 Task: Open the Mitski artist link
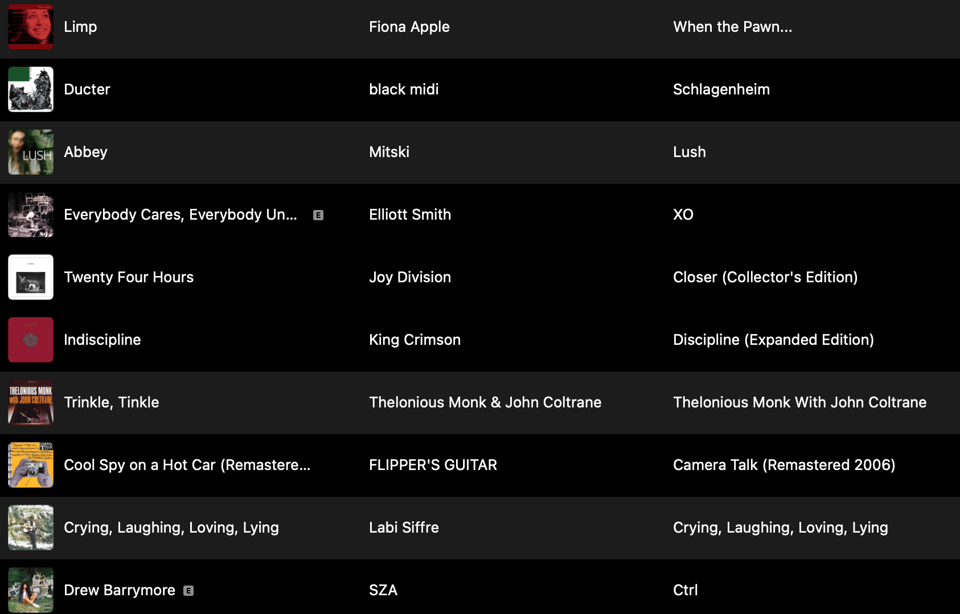tap(389, 152)
